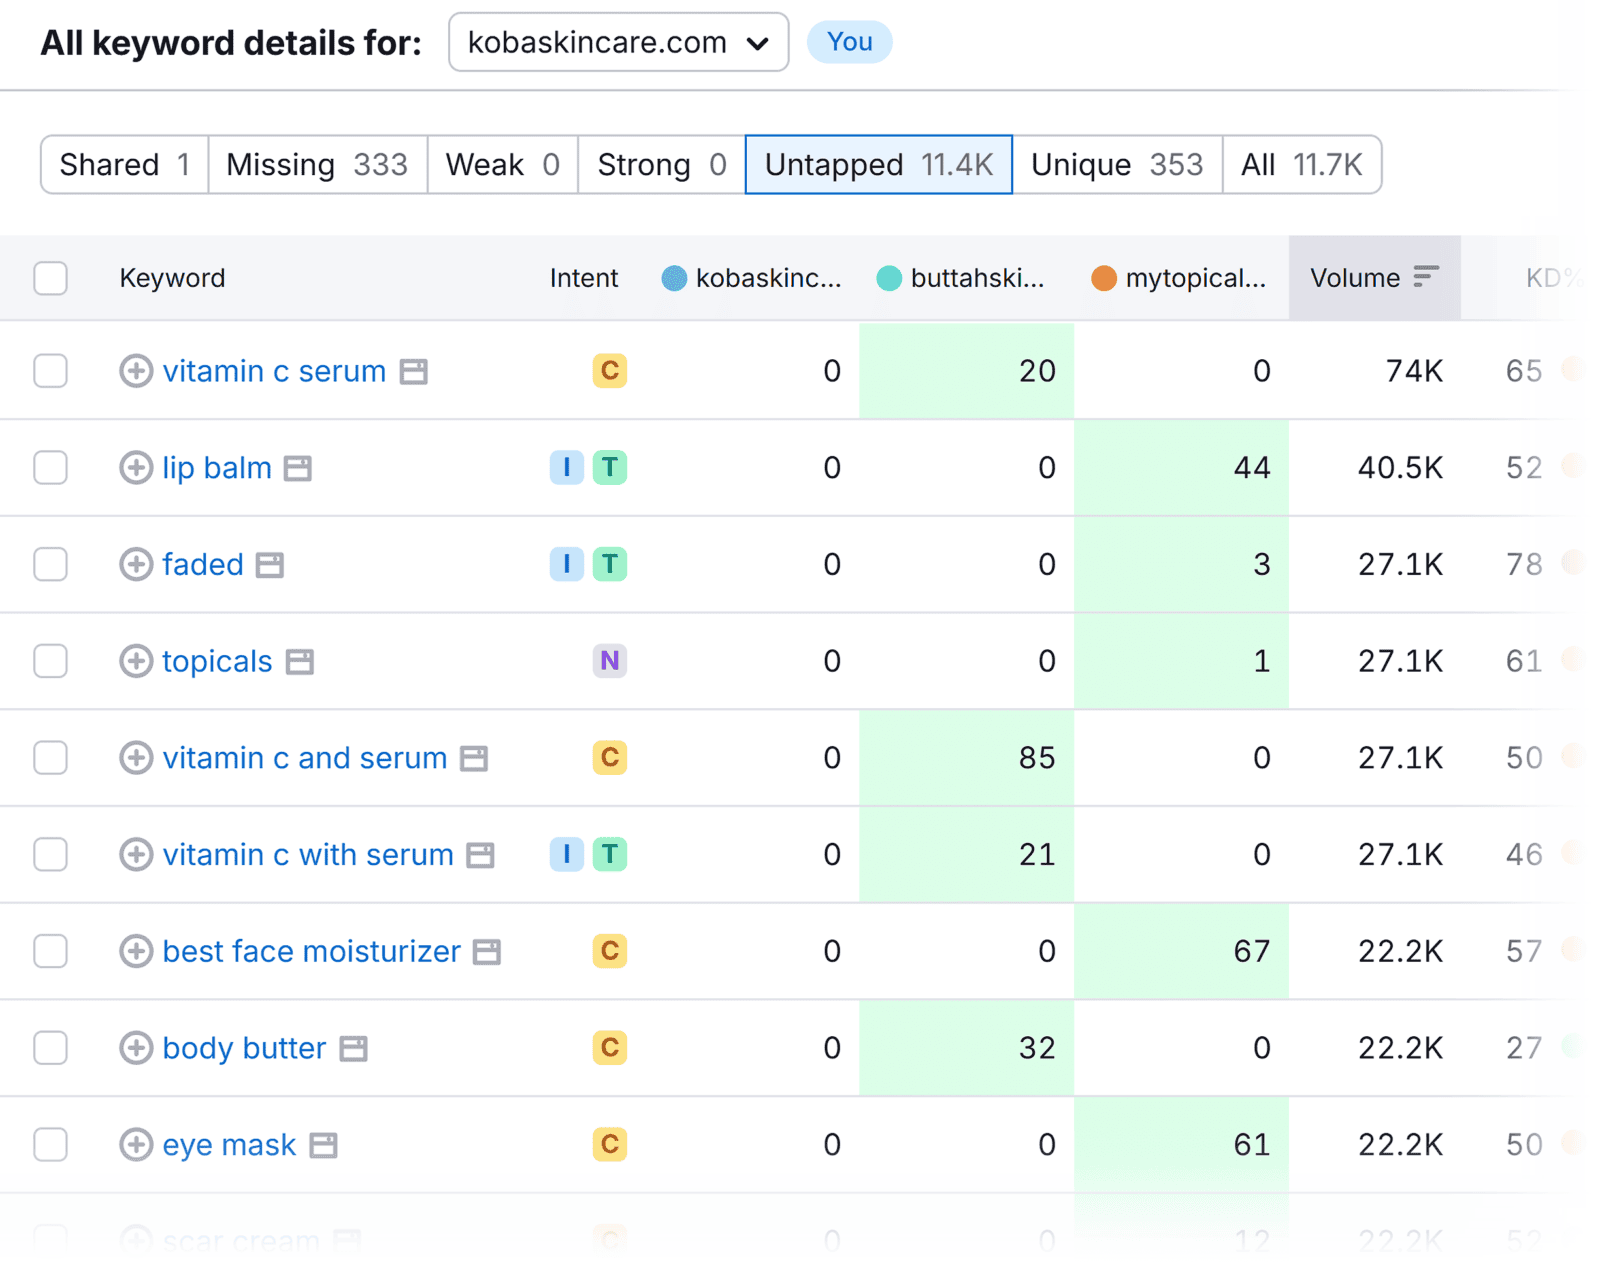Viewport: 1600px width, 1272px height.
Task: Click plus icon next to 'lip balm'
Action: click(136, 467)
